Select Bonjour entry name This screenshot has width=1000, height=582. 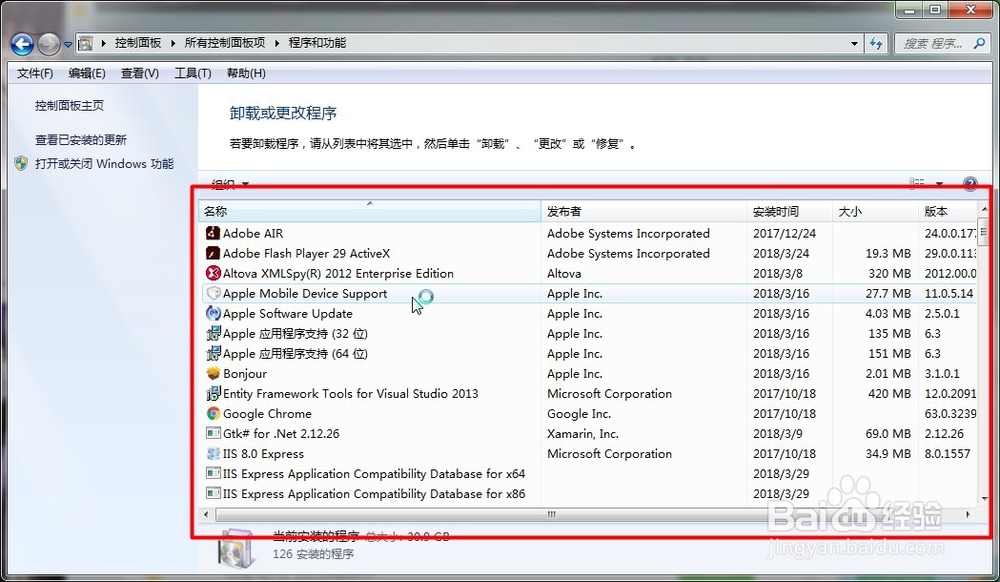point(245,374)
